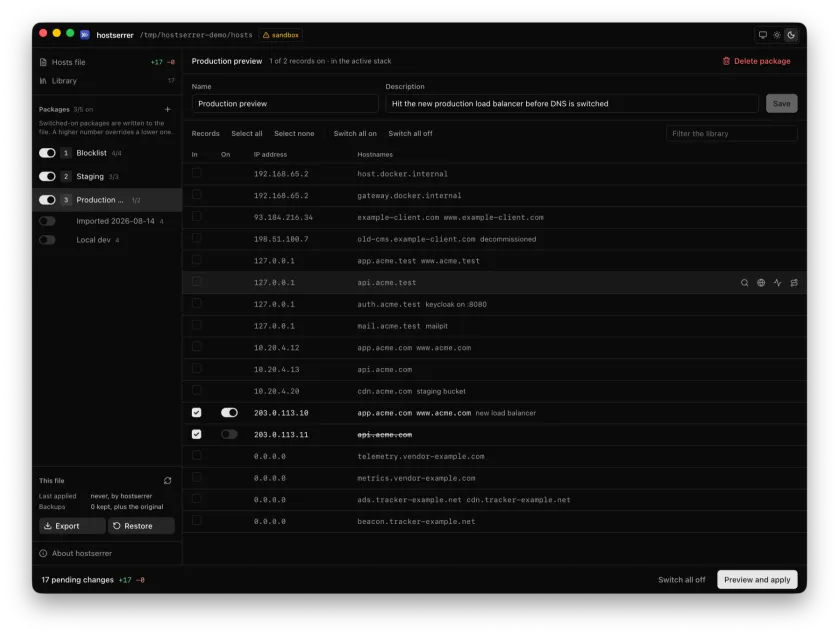
Task: Click the auth.acme.test hostname
Action: pos(389,304)
